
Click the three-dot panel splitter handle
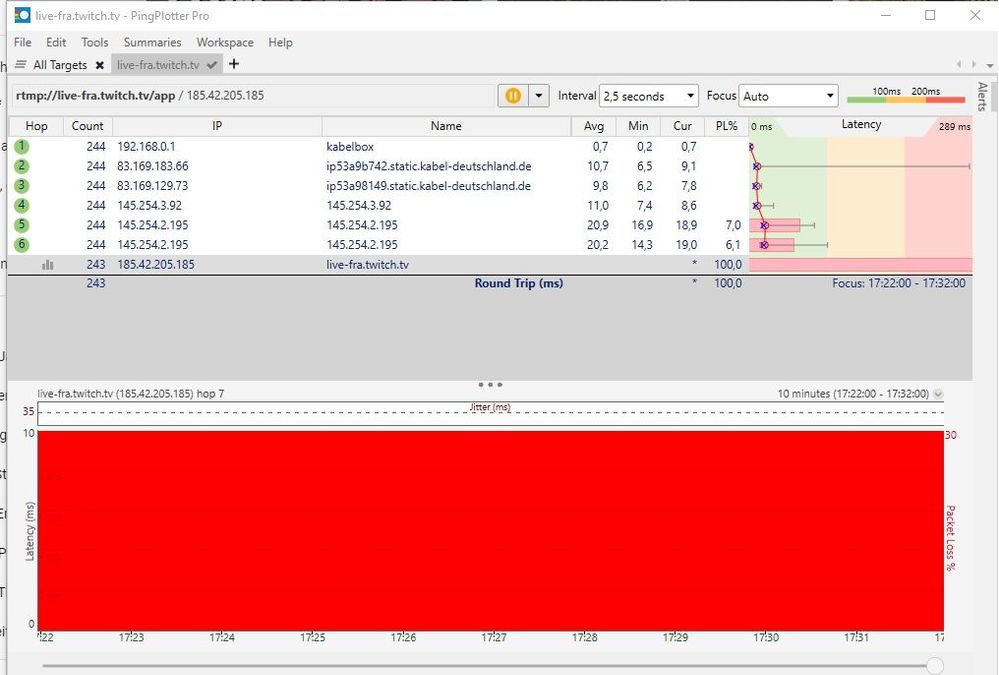click(x=491, y=384)
